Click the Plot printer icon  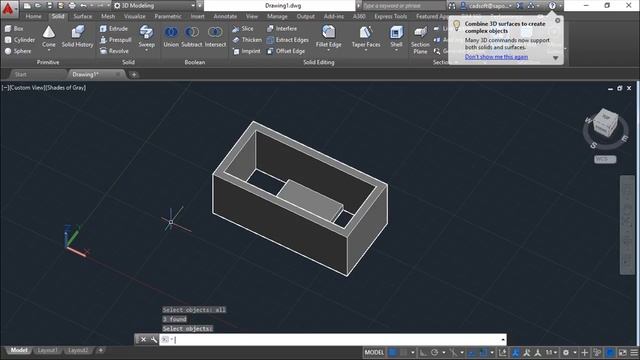(72, 6)
